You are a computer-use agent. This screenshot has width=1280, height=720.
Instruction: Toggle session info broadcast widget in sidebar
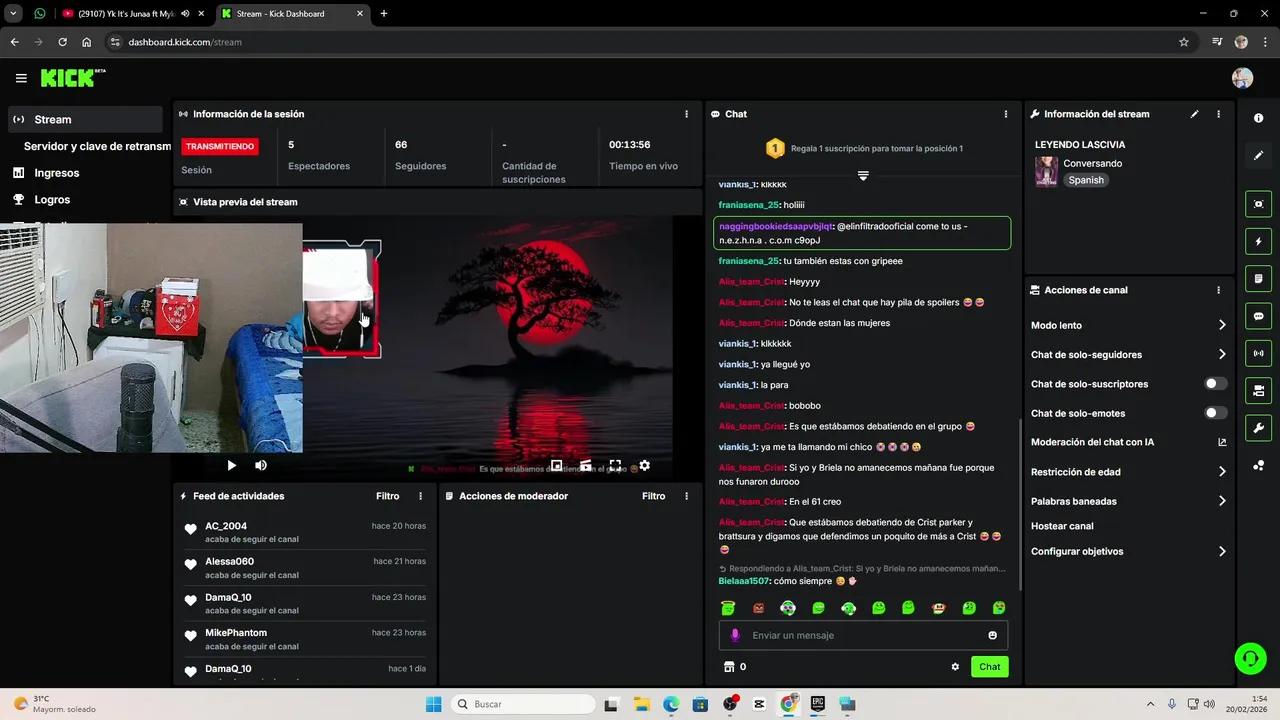click(1258, 353)
